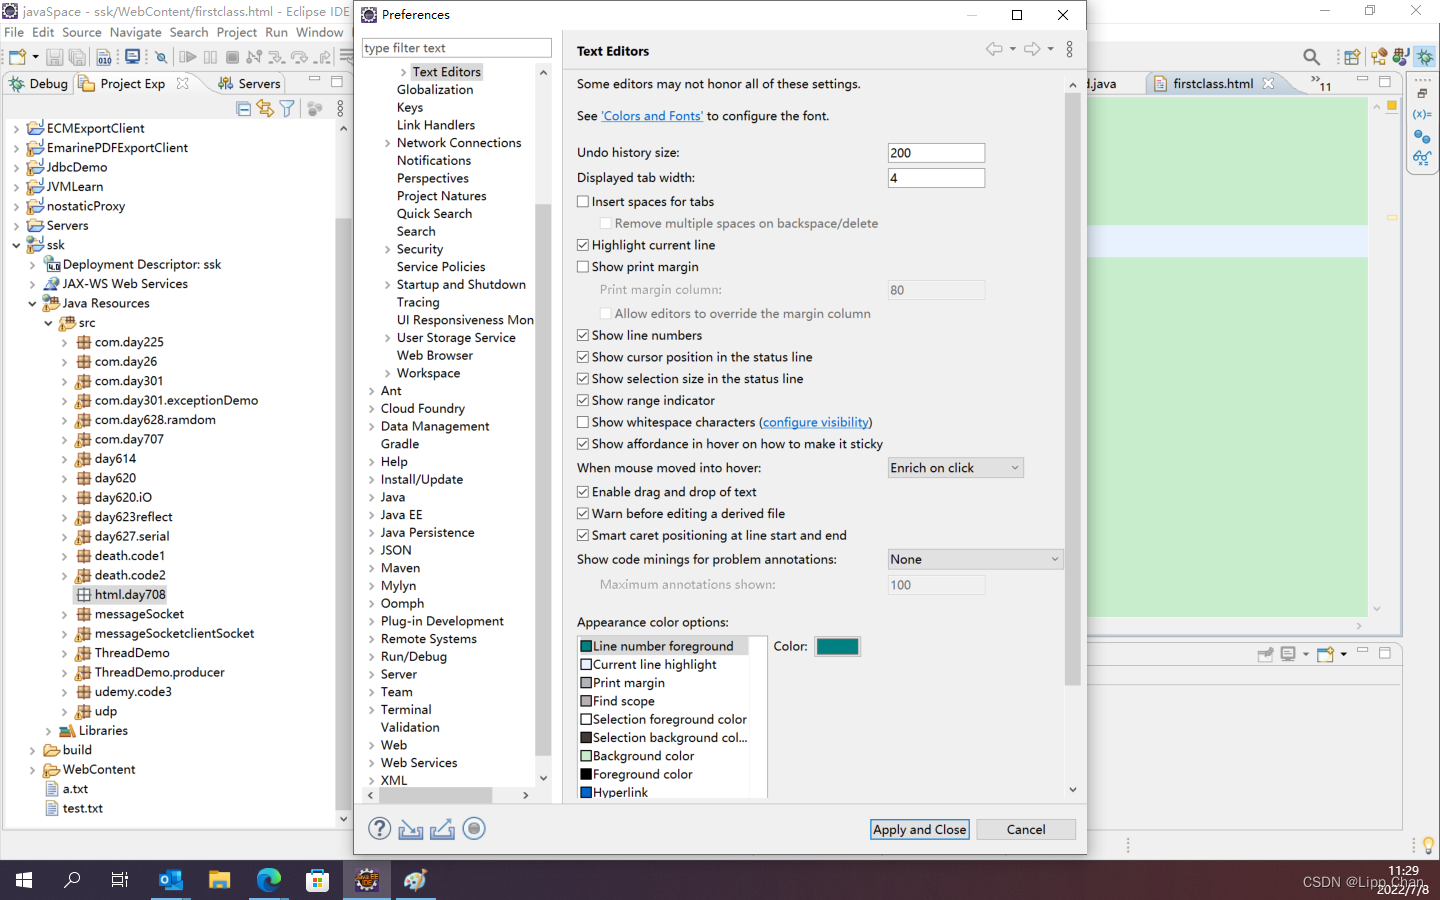Click the Windows Start button
1440x900 pixels.
24,880
